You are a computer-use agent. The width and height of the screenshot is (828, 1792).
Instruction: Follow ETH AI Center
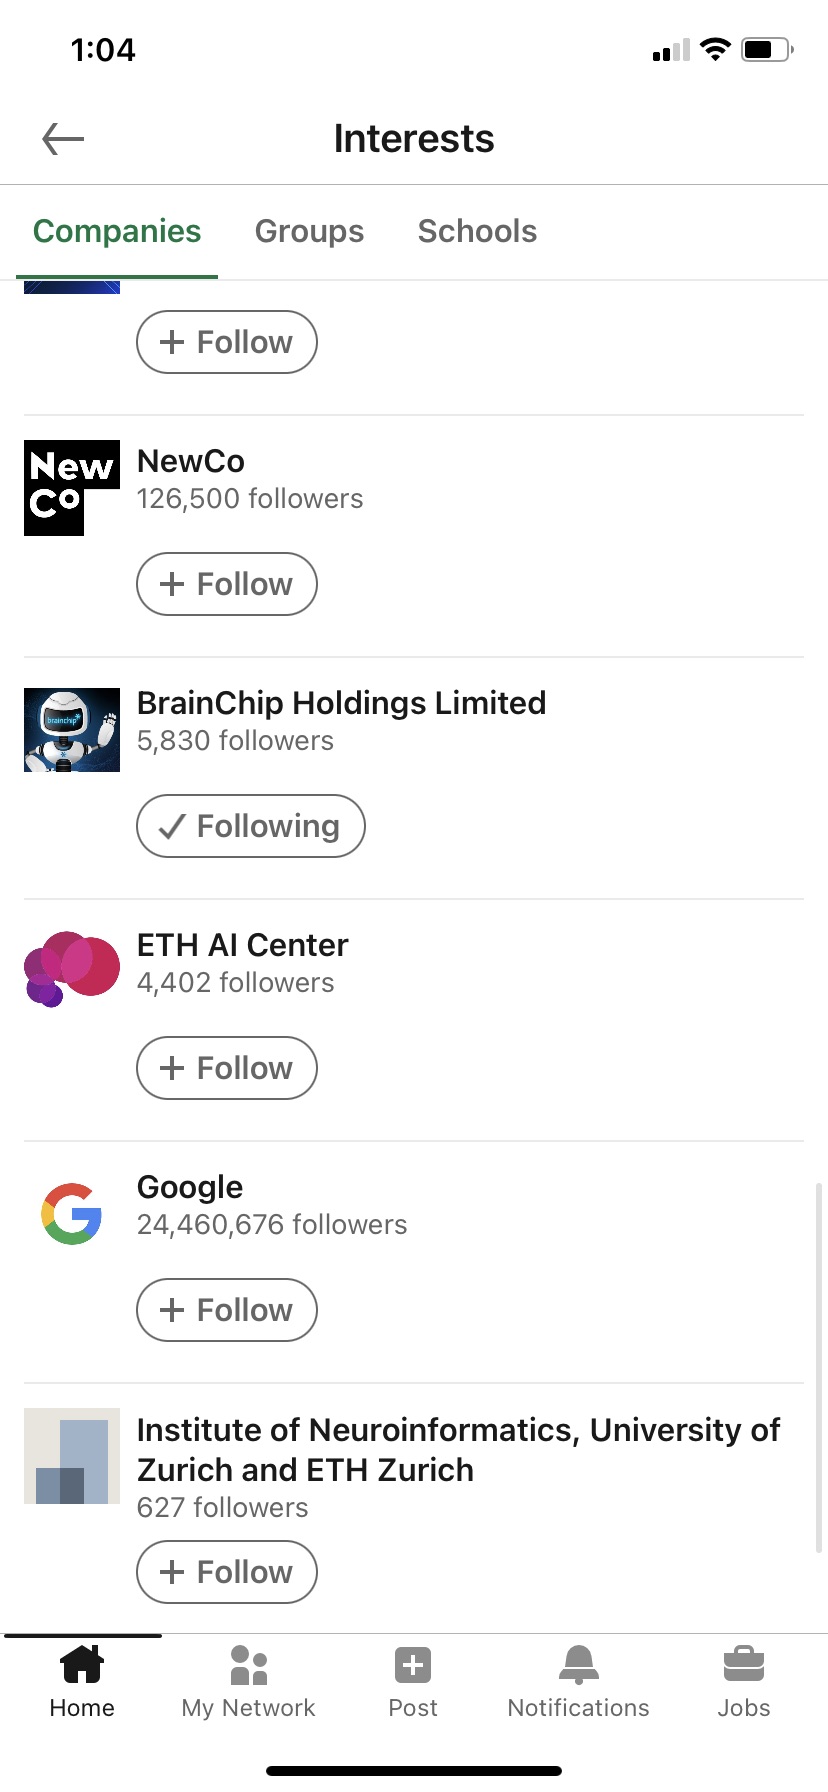pyautogui.click(x=227, y=1068)
